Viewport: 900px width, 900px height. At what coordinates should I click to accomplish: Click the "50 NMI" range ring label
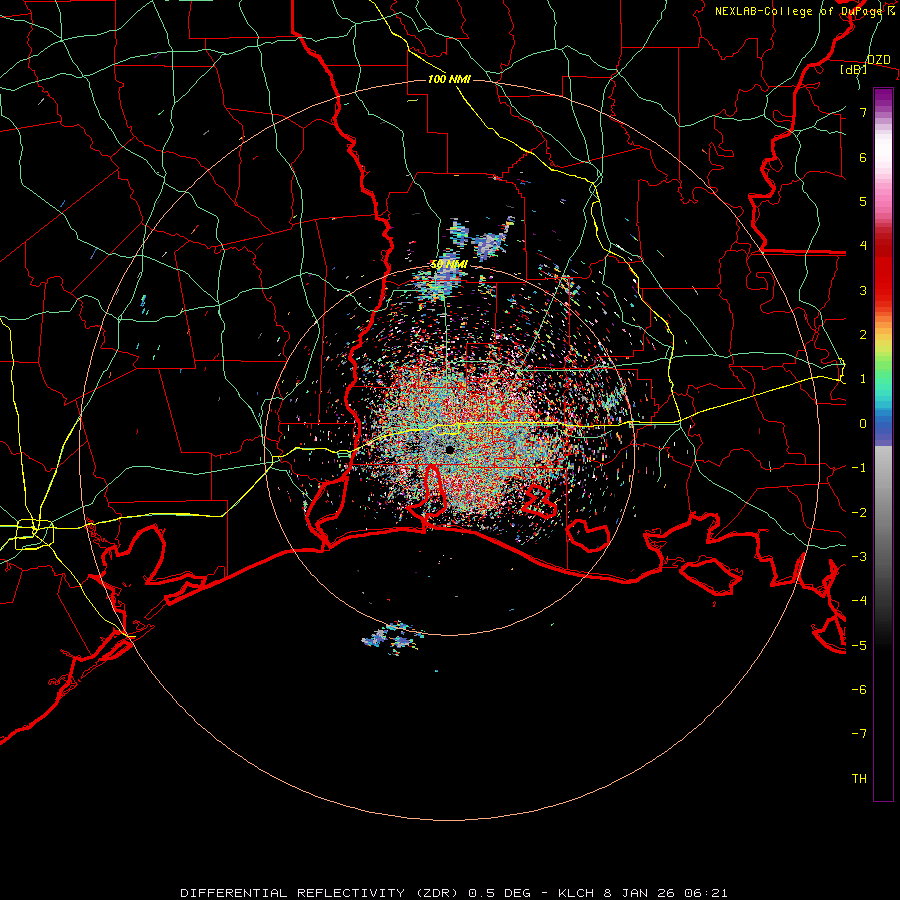pos(449,264)
